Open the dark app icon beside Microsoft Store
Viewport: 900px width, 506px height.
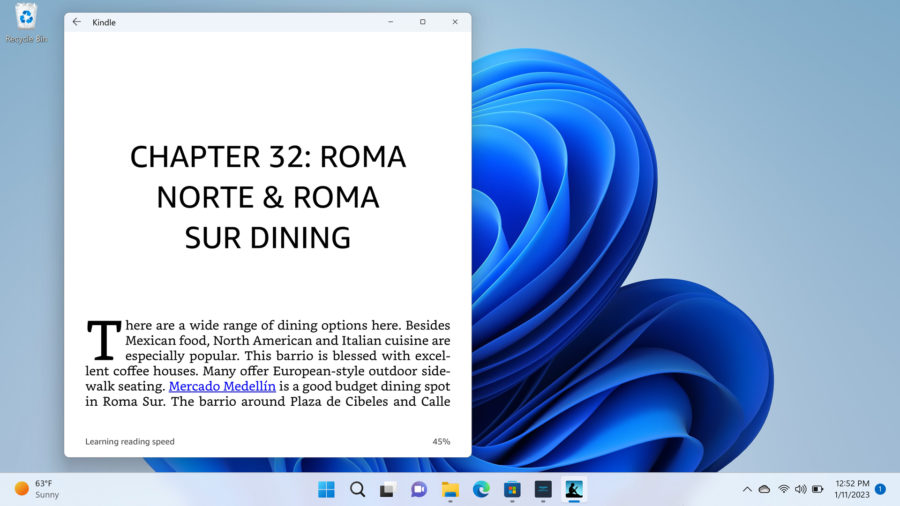[543, 489]
